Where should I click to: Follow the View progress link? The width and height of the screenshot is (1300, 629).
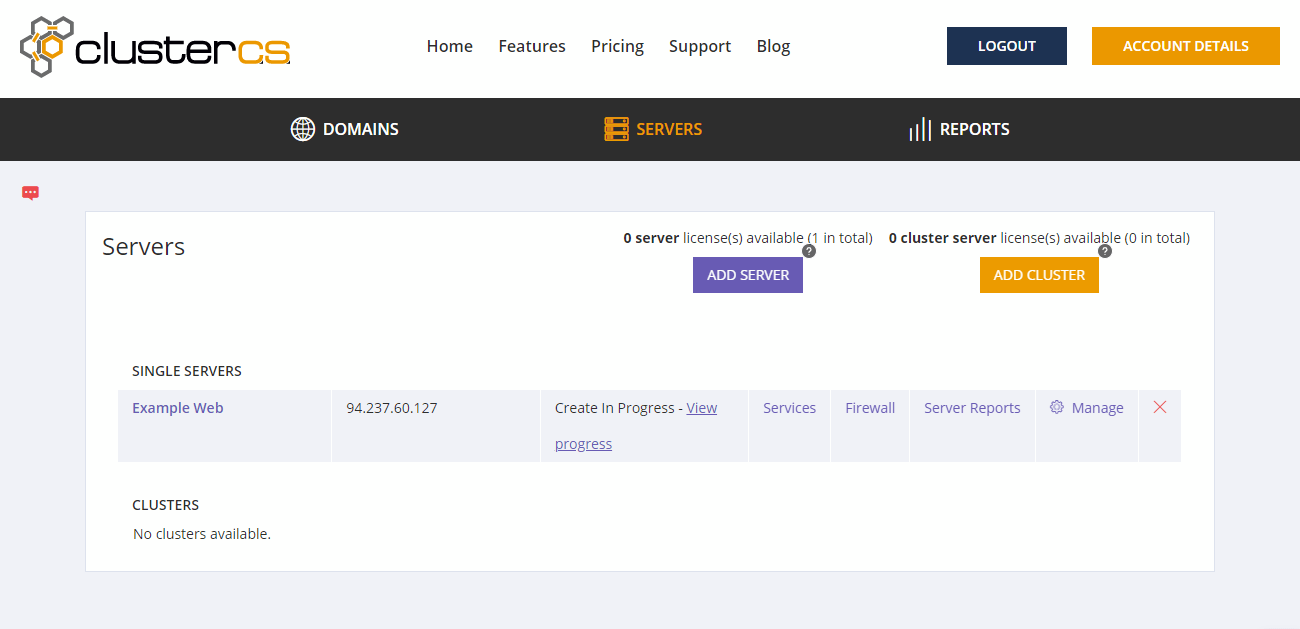point(701,408)
